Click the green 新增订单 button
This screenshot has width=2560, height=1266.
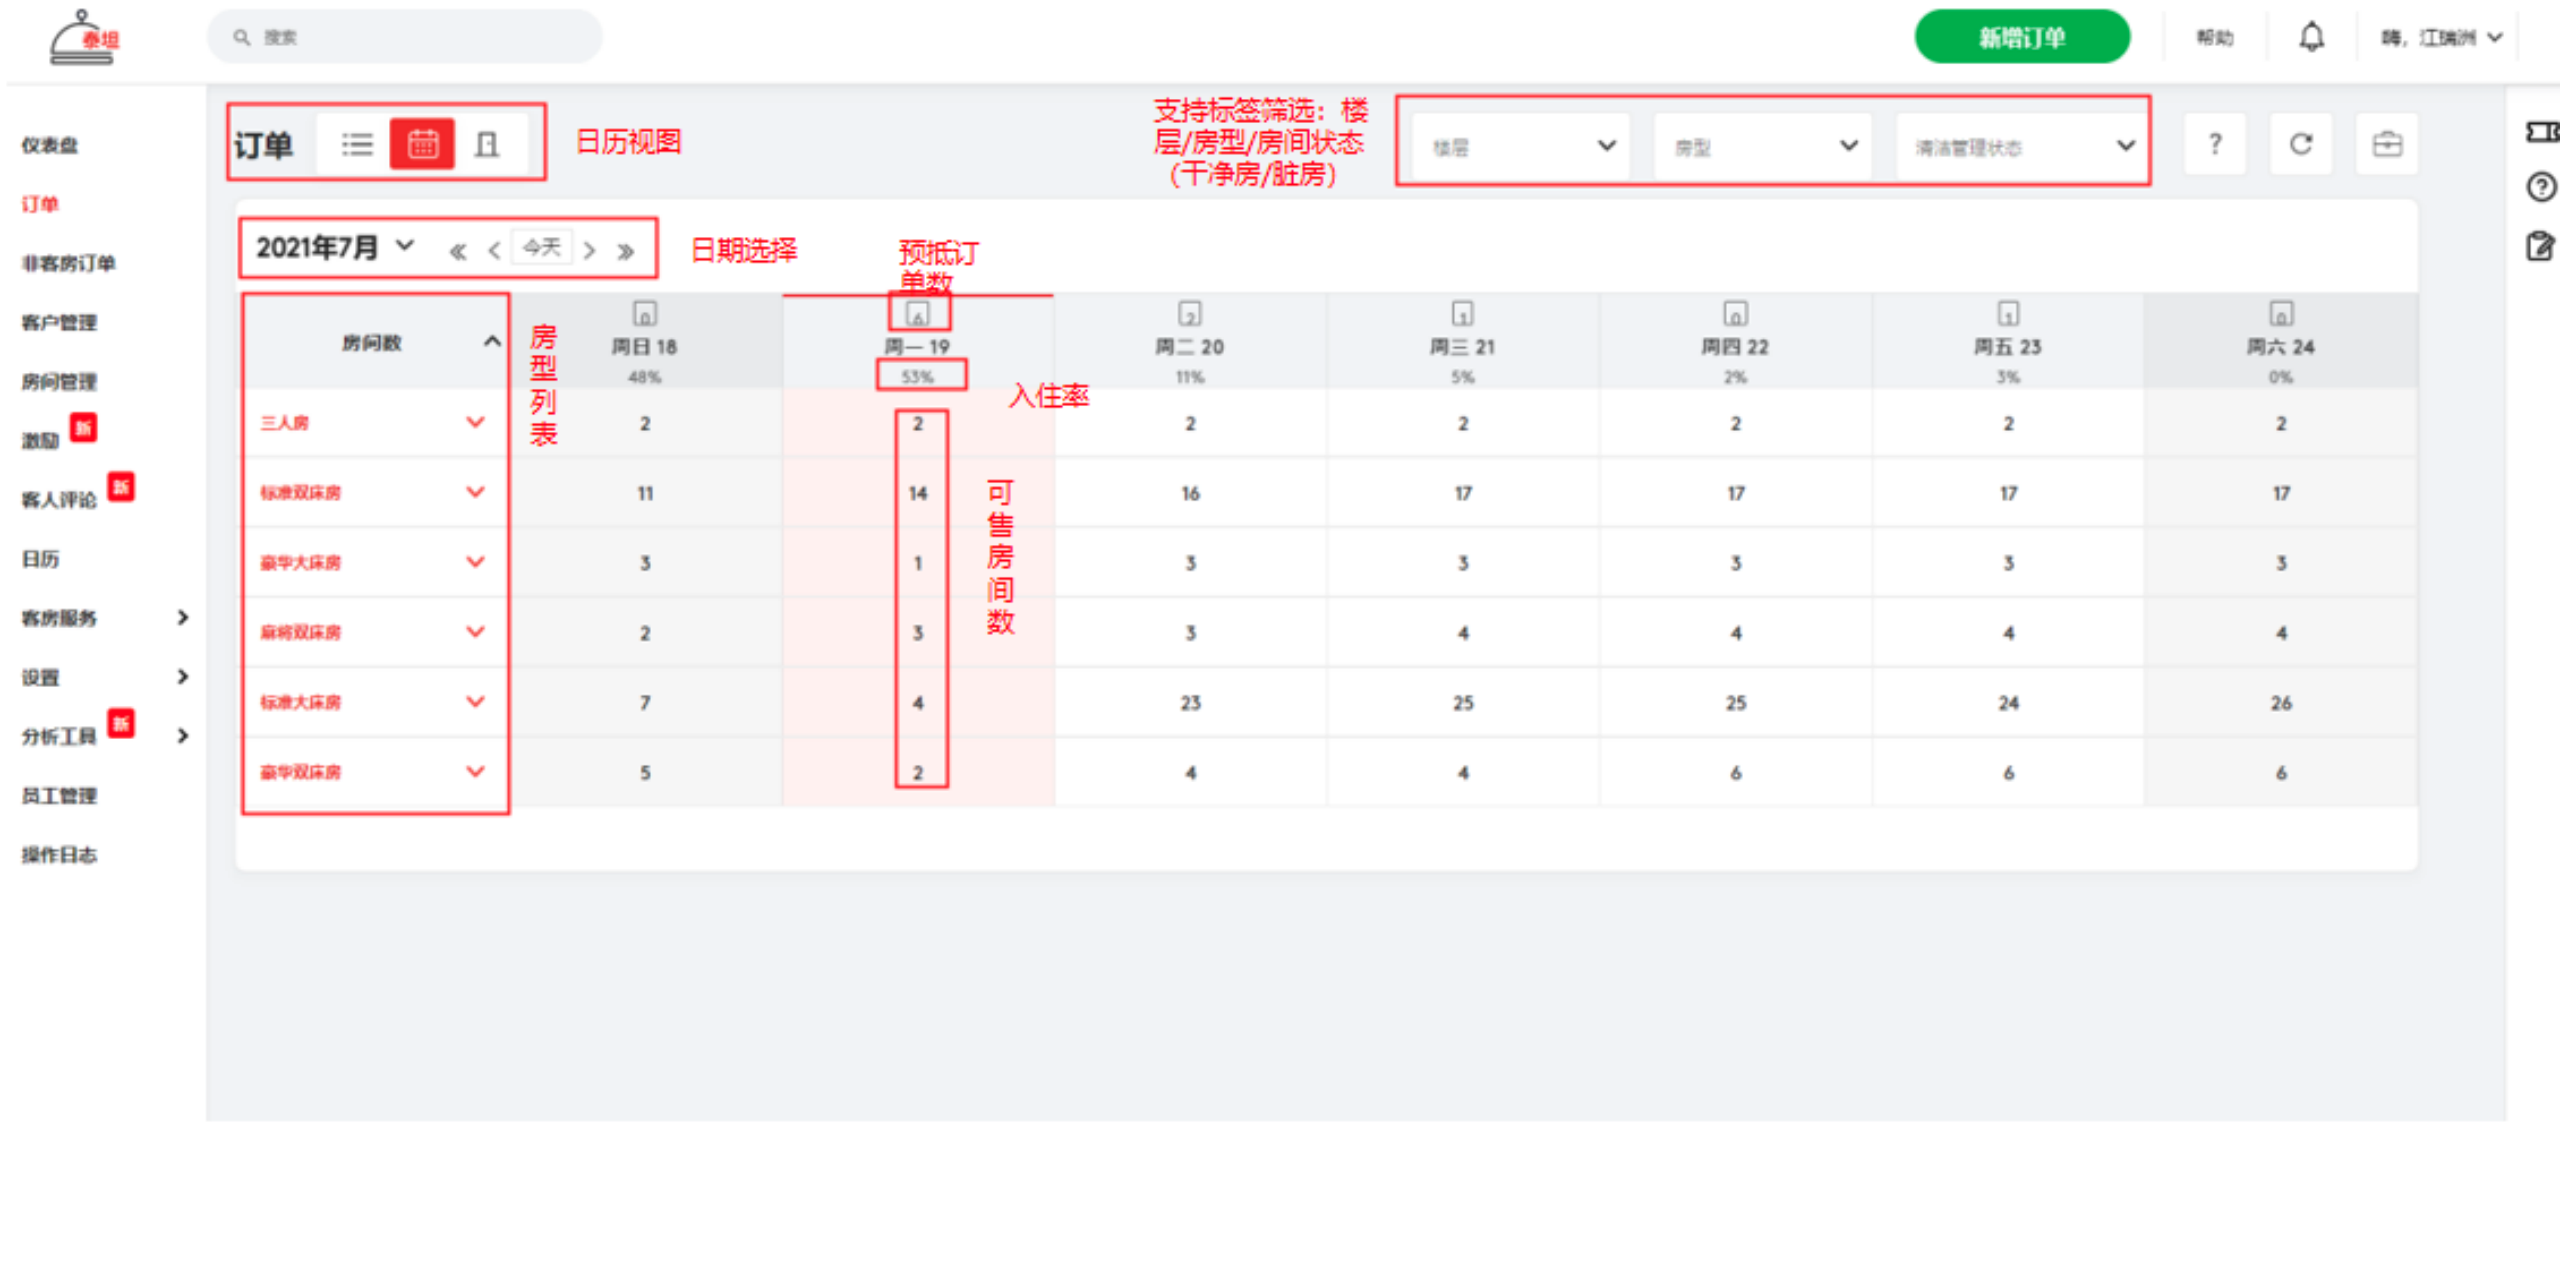(2021, 38)
